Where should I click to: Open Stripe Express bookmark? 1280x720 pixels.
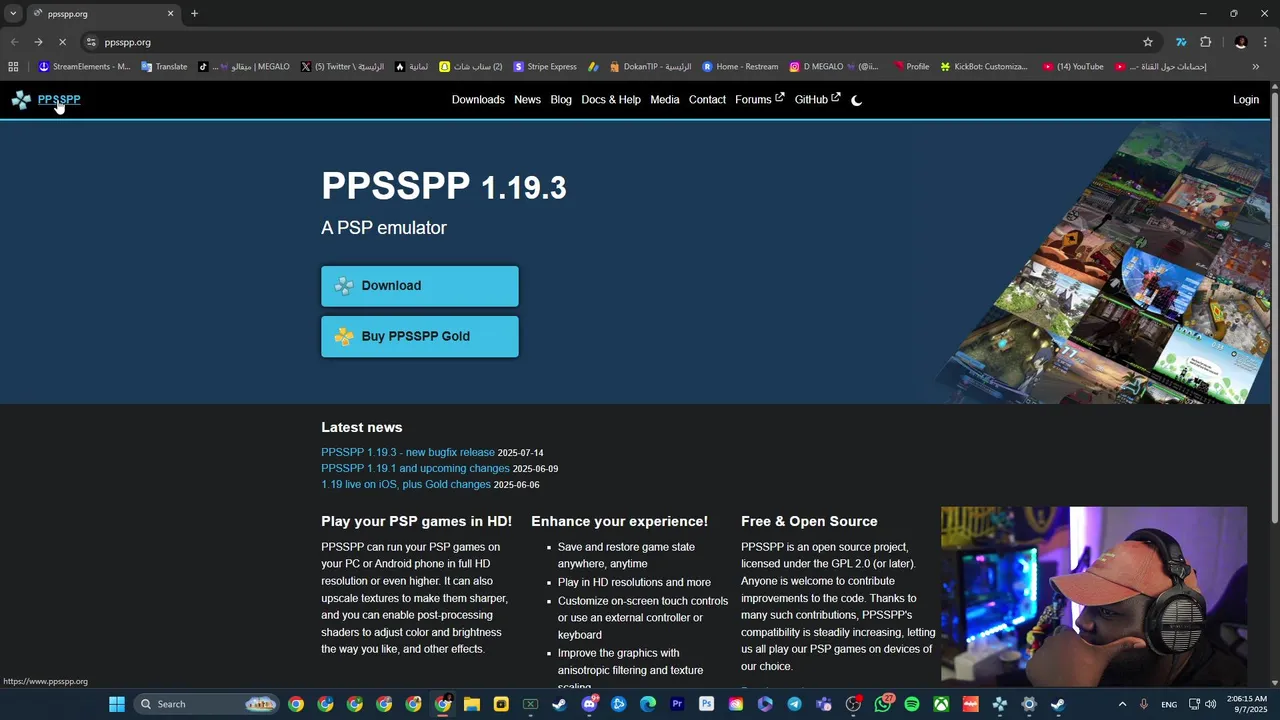(x=545, y=67)
